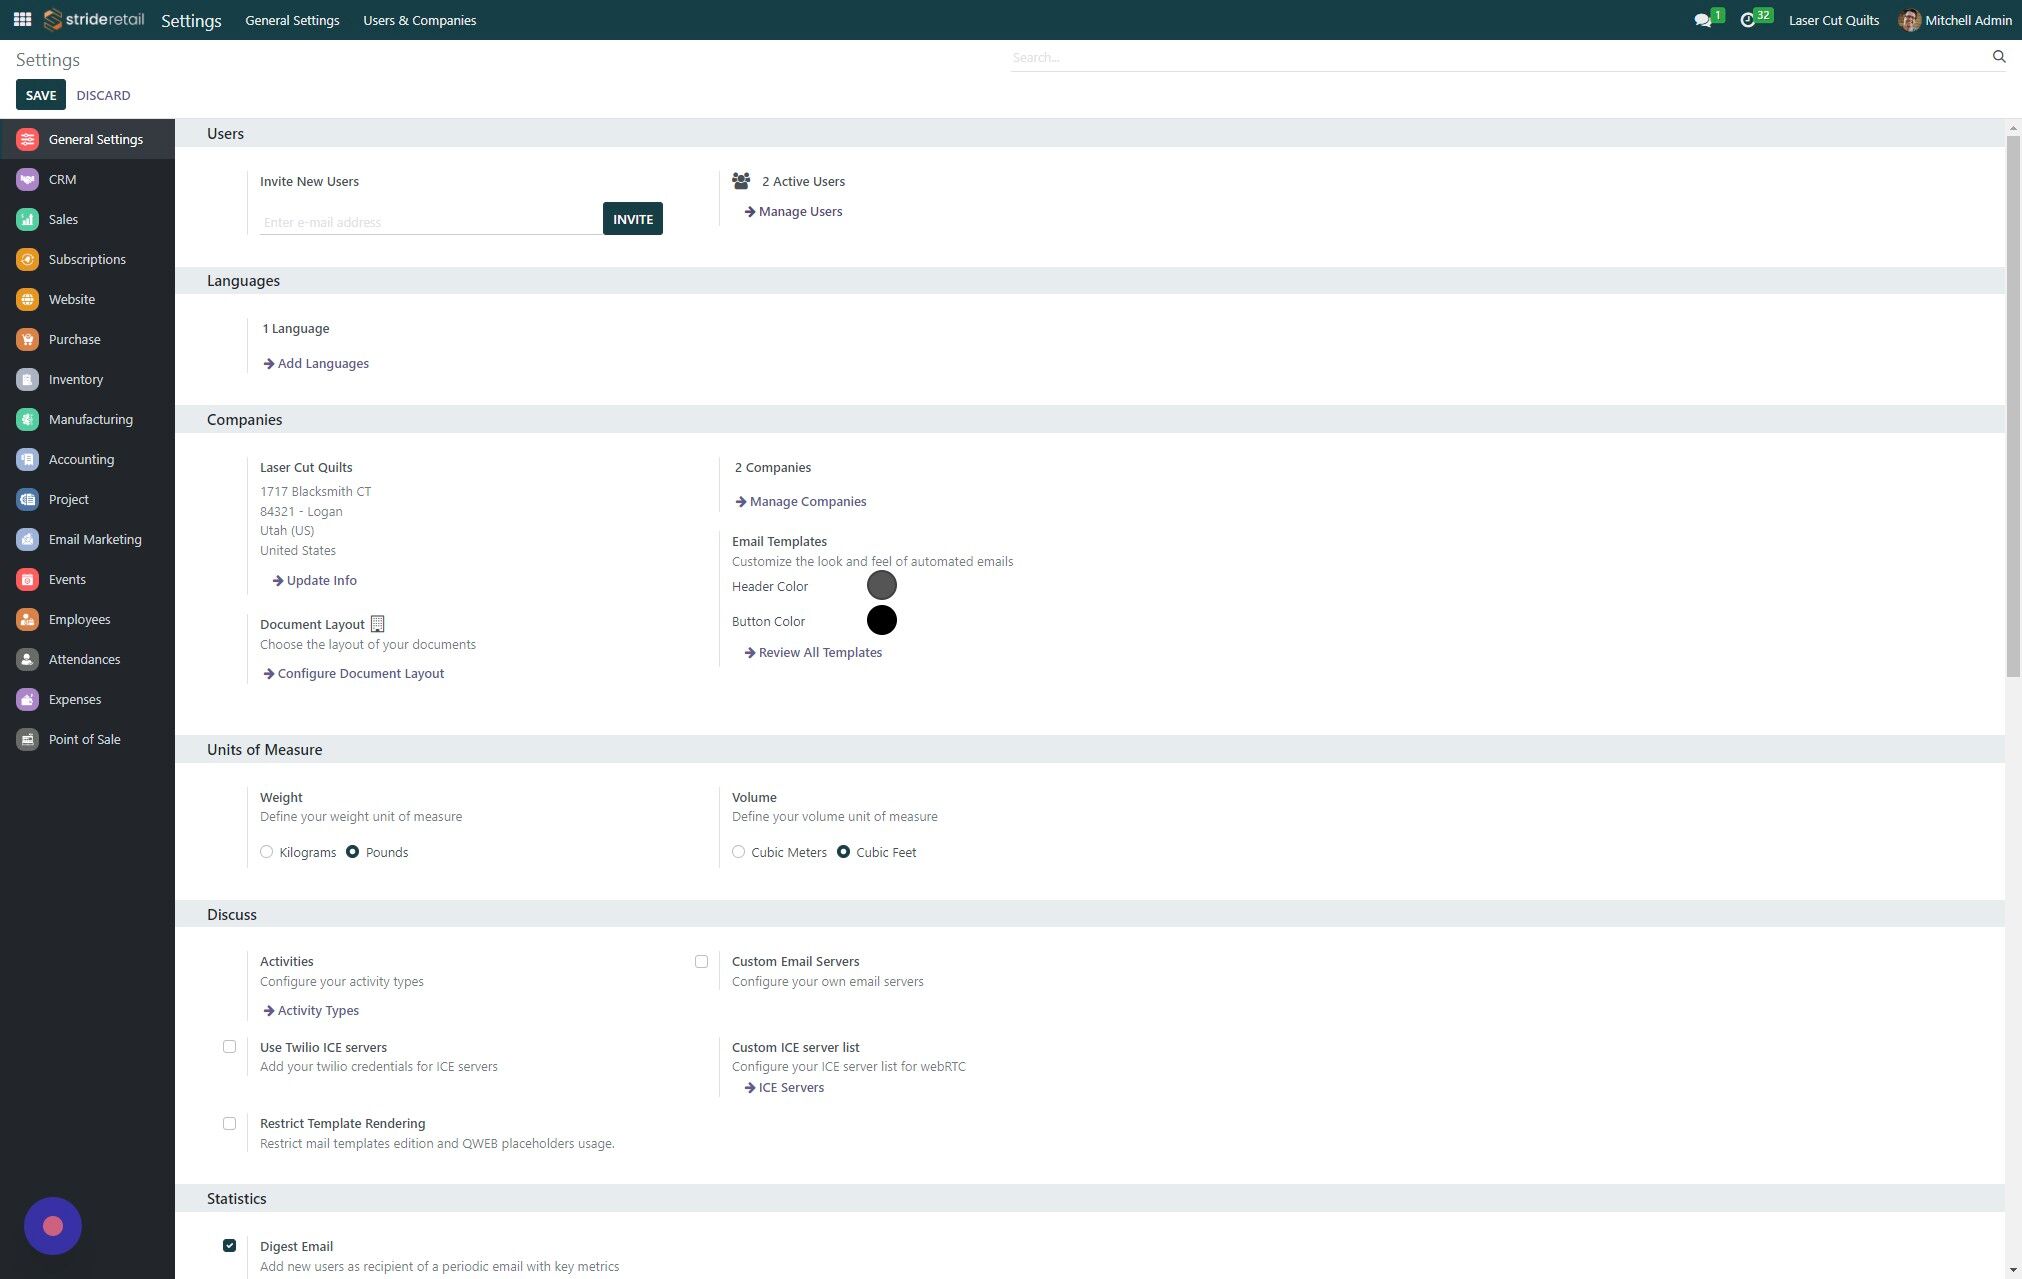Viewport: 2022px width, 1279px height.
Task: Open the chat messages icon
Action: (x=1703, y=20)
